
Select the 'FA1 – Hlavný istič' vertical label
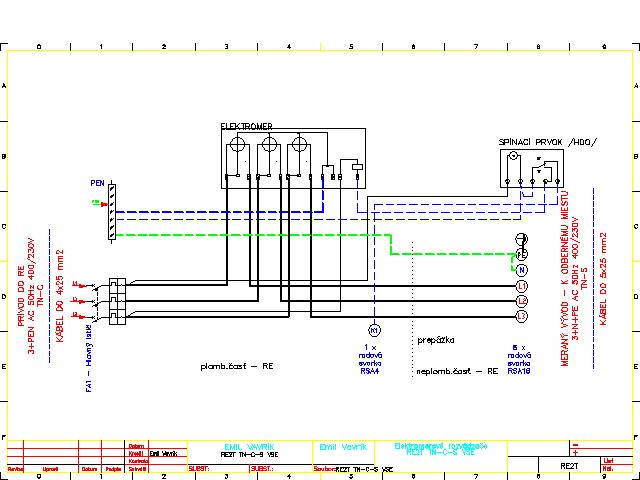[x=89, y=359]
